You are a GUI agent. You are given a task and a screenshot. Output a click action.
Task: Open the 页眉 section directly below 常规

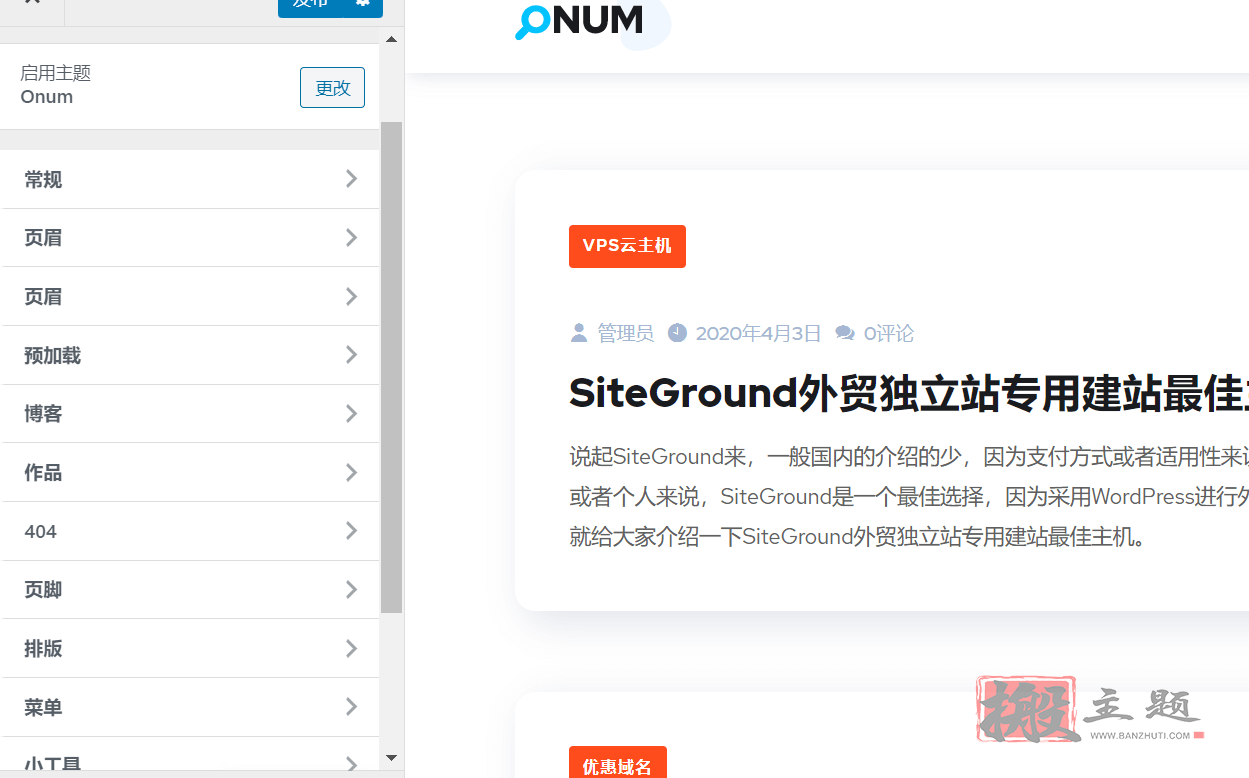190,238
